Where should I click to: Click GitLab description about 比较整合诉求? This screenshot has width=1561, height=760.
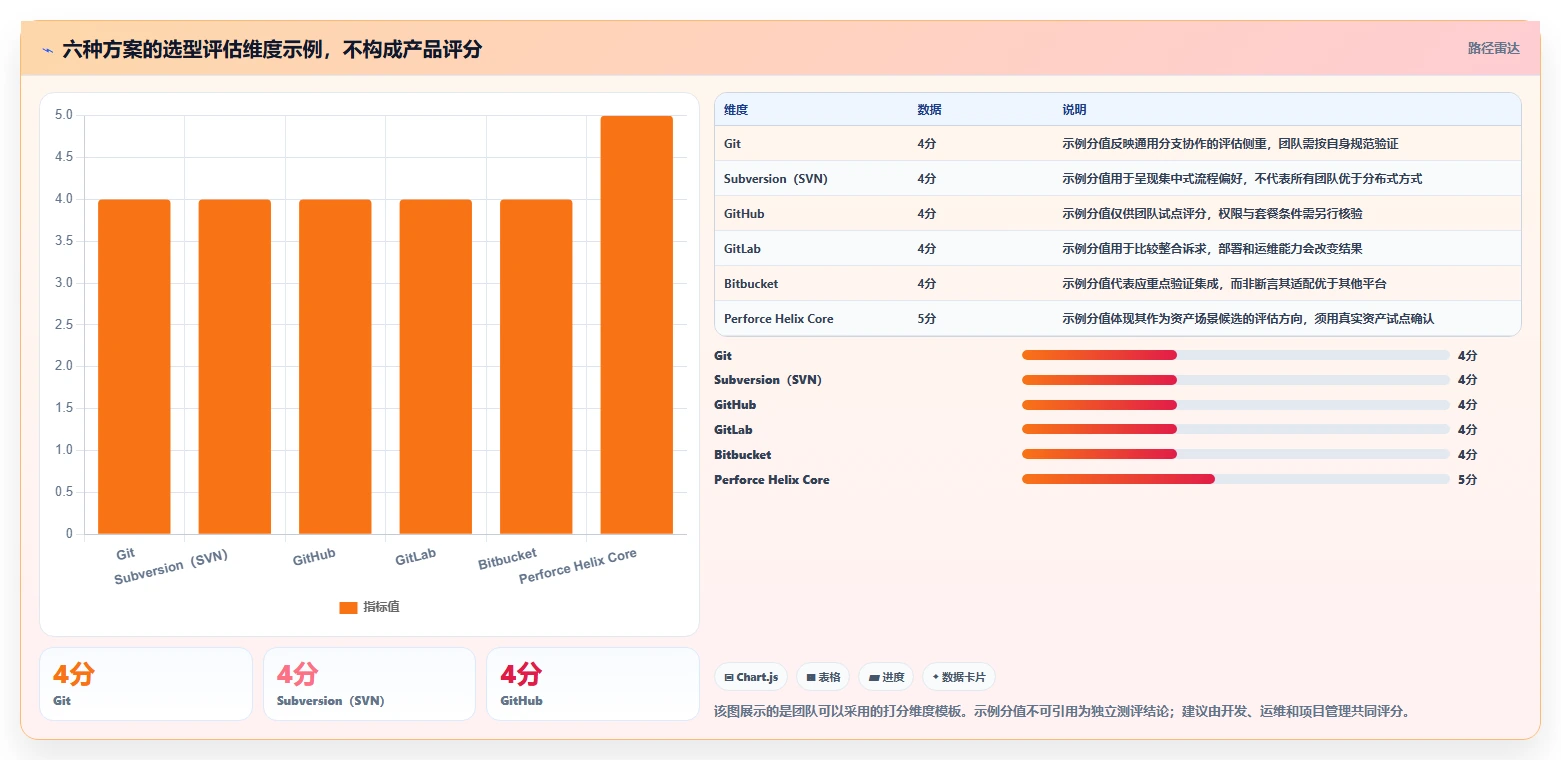tap(1212, 248)
